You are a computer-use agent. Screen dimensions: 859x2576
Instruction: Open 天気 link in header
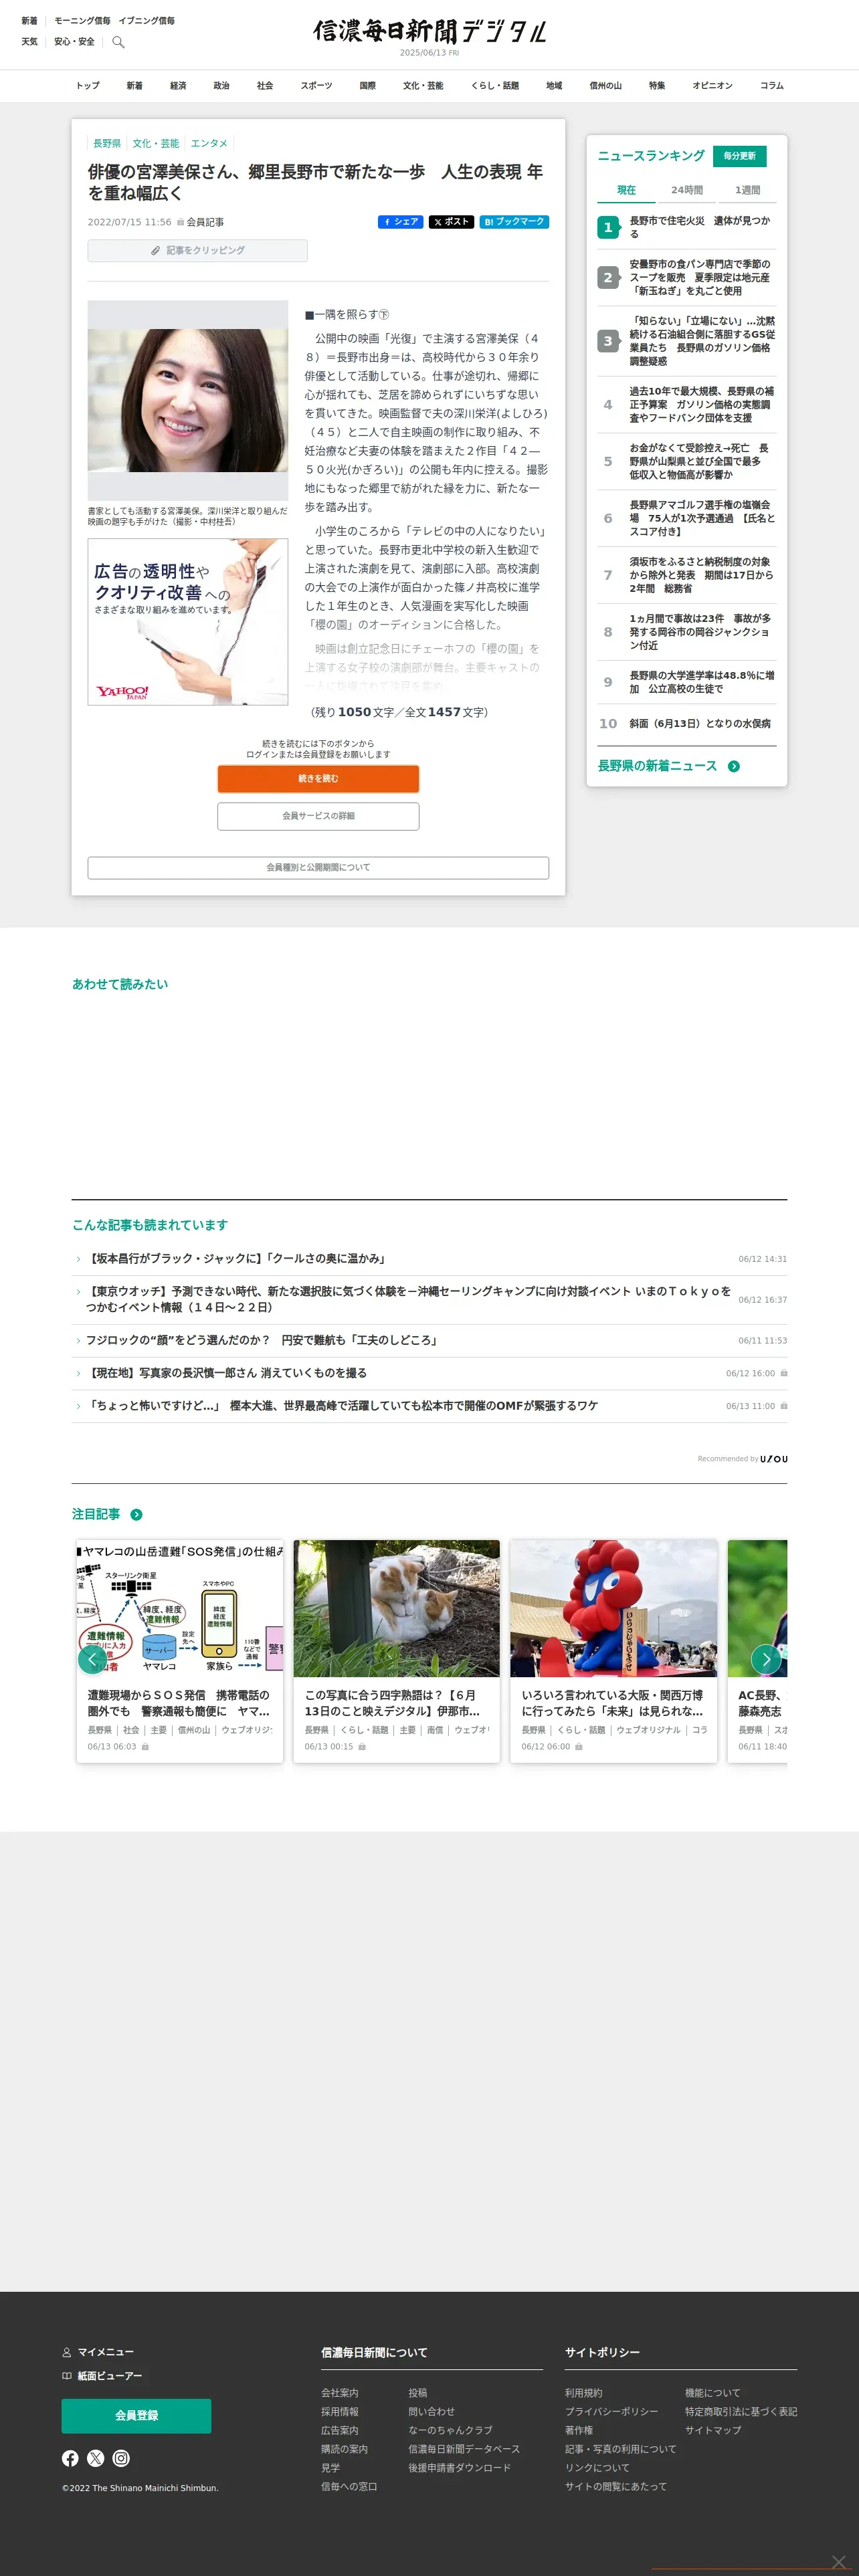click(x=30, y=42)
